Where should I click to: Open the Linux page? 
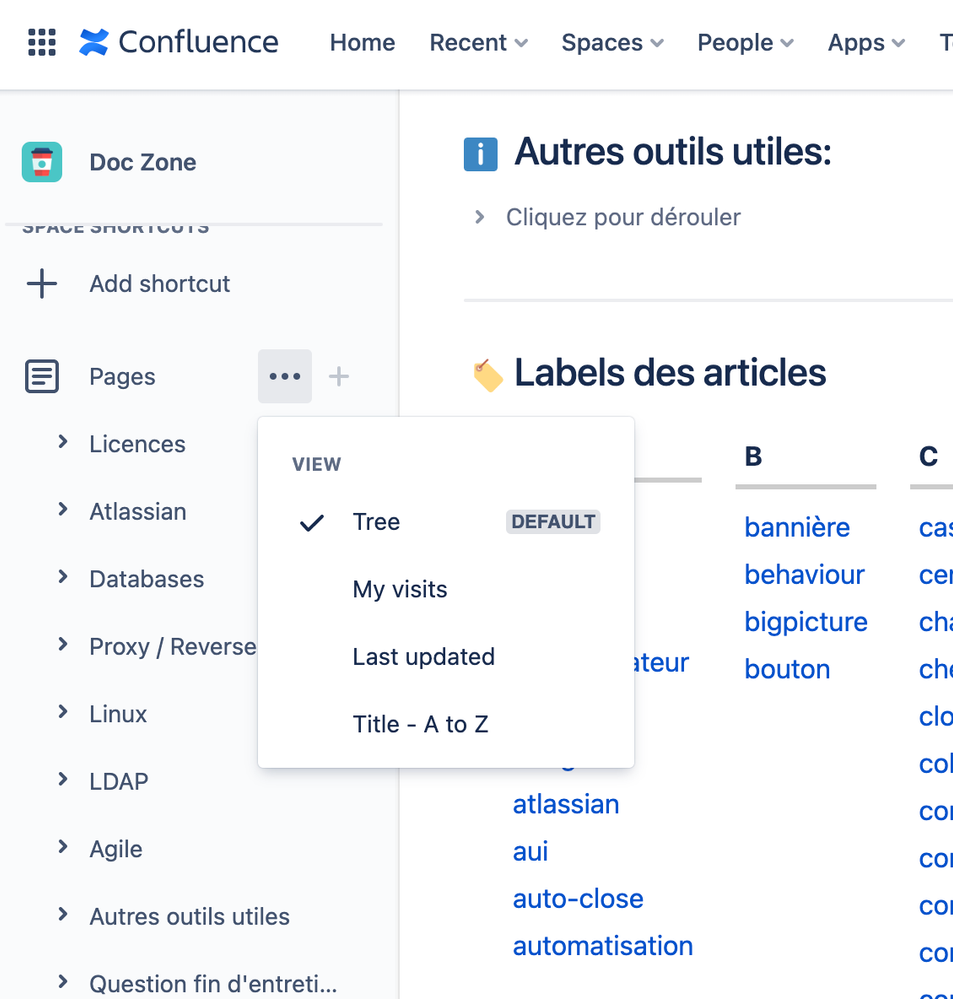118,714
